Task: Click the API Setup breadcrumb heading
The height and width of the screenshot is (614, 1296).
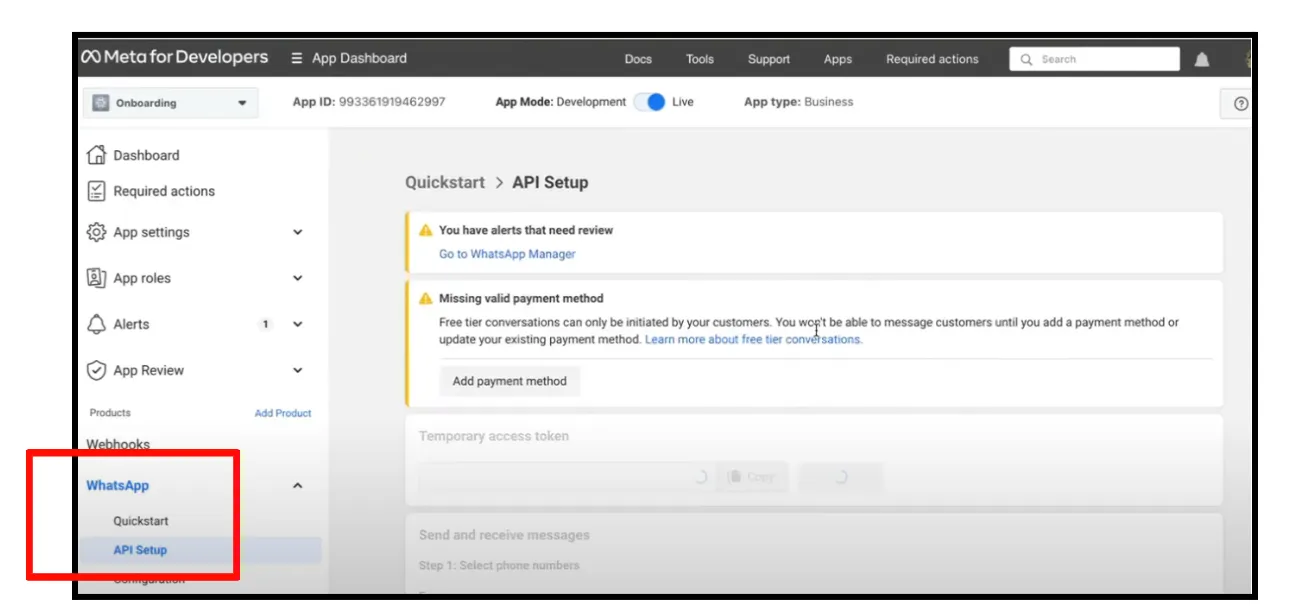Action: pyautogui.click(x=550, y=182)
